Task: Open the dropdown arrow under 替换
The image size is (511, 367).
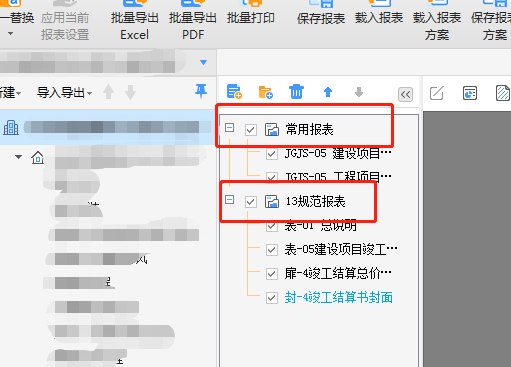Action: tap(11, 34)
